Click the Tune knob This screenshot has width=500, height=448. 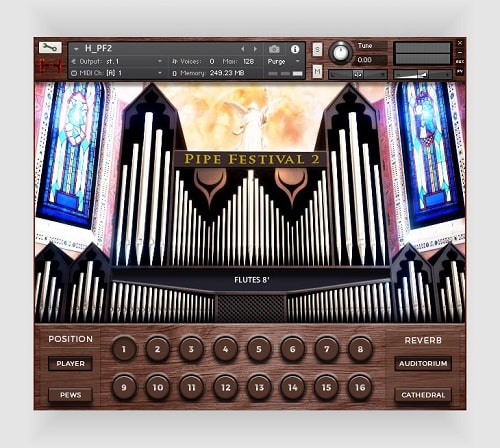coord(341,53)
